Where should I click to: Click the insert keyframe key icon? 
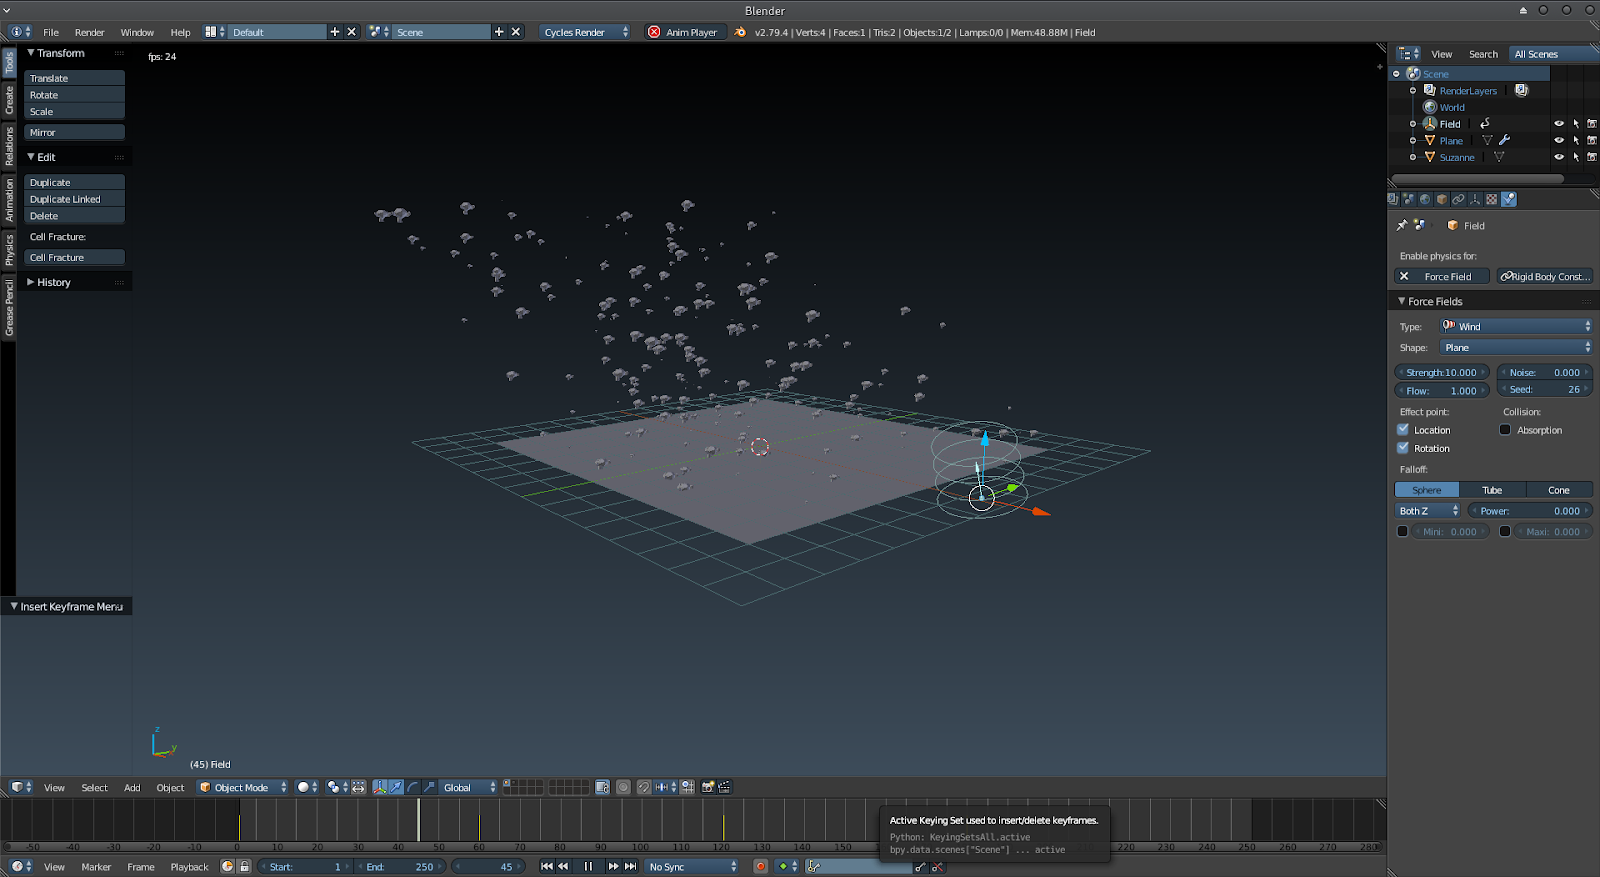(920, 866)
